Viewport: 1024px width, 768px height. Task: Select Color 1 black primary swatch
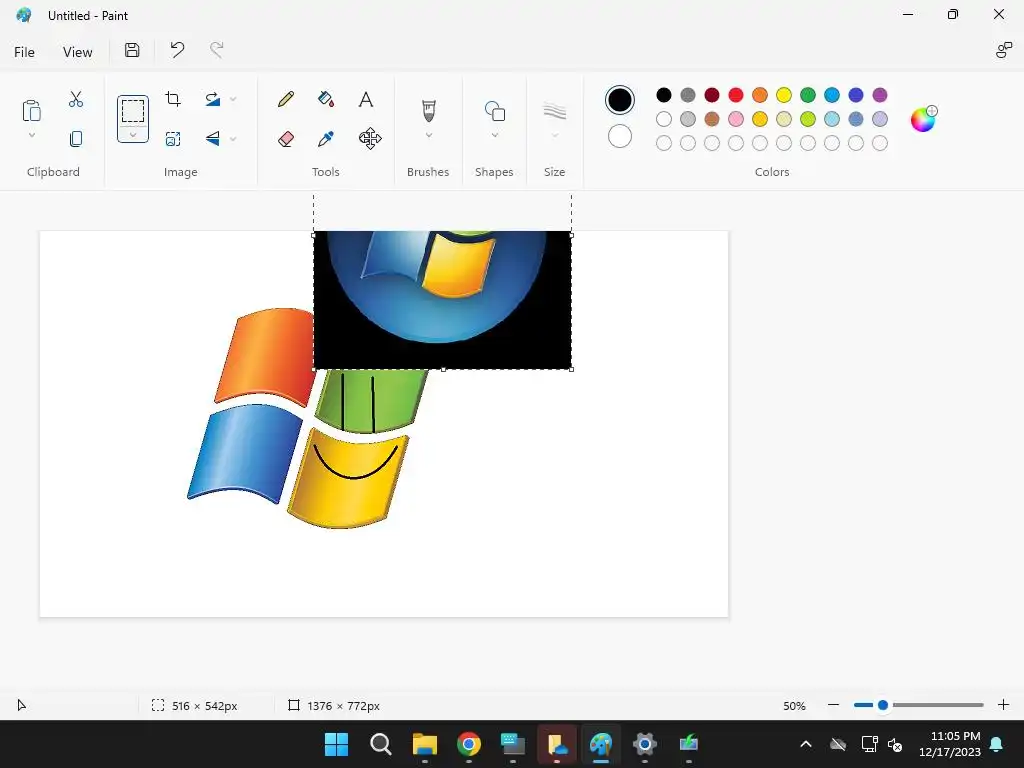pos(620,100)
